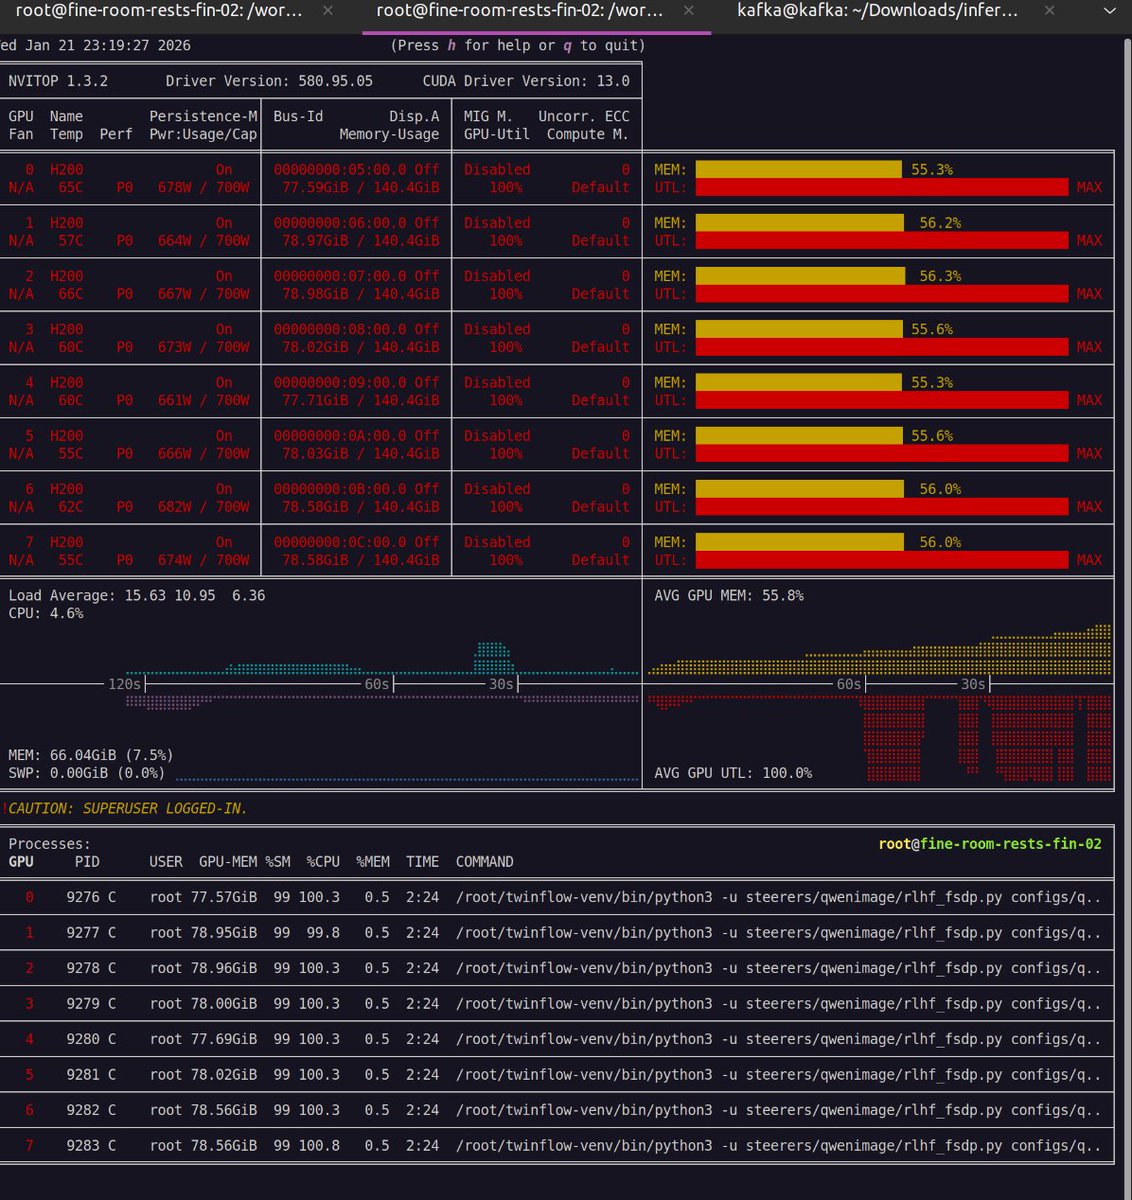The height and width of the screenshot is (1200, 1132).
Task: Click the AVG GPU UTL: 100.0% label
Action: 733,773
